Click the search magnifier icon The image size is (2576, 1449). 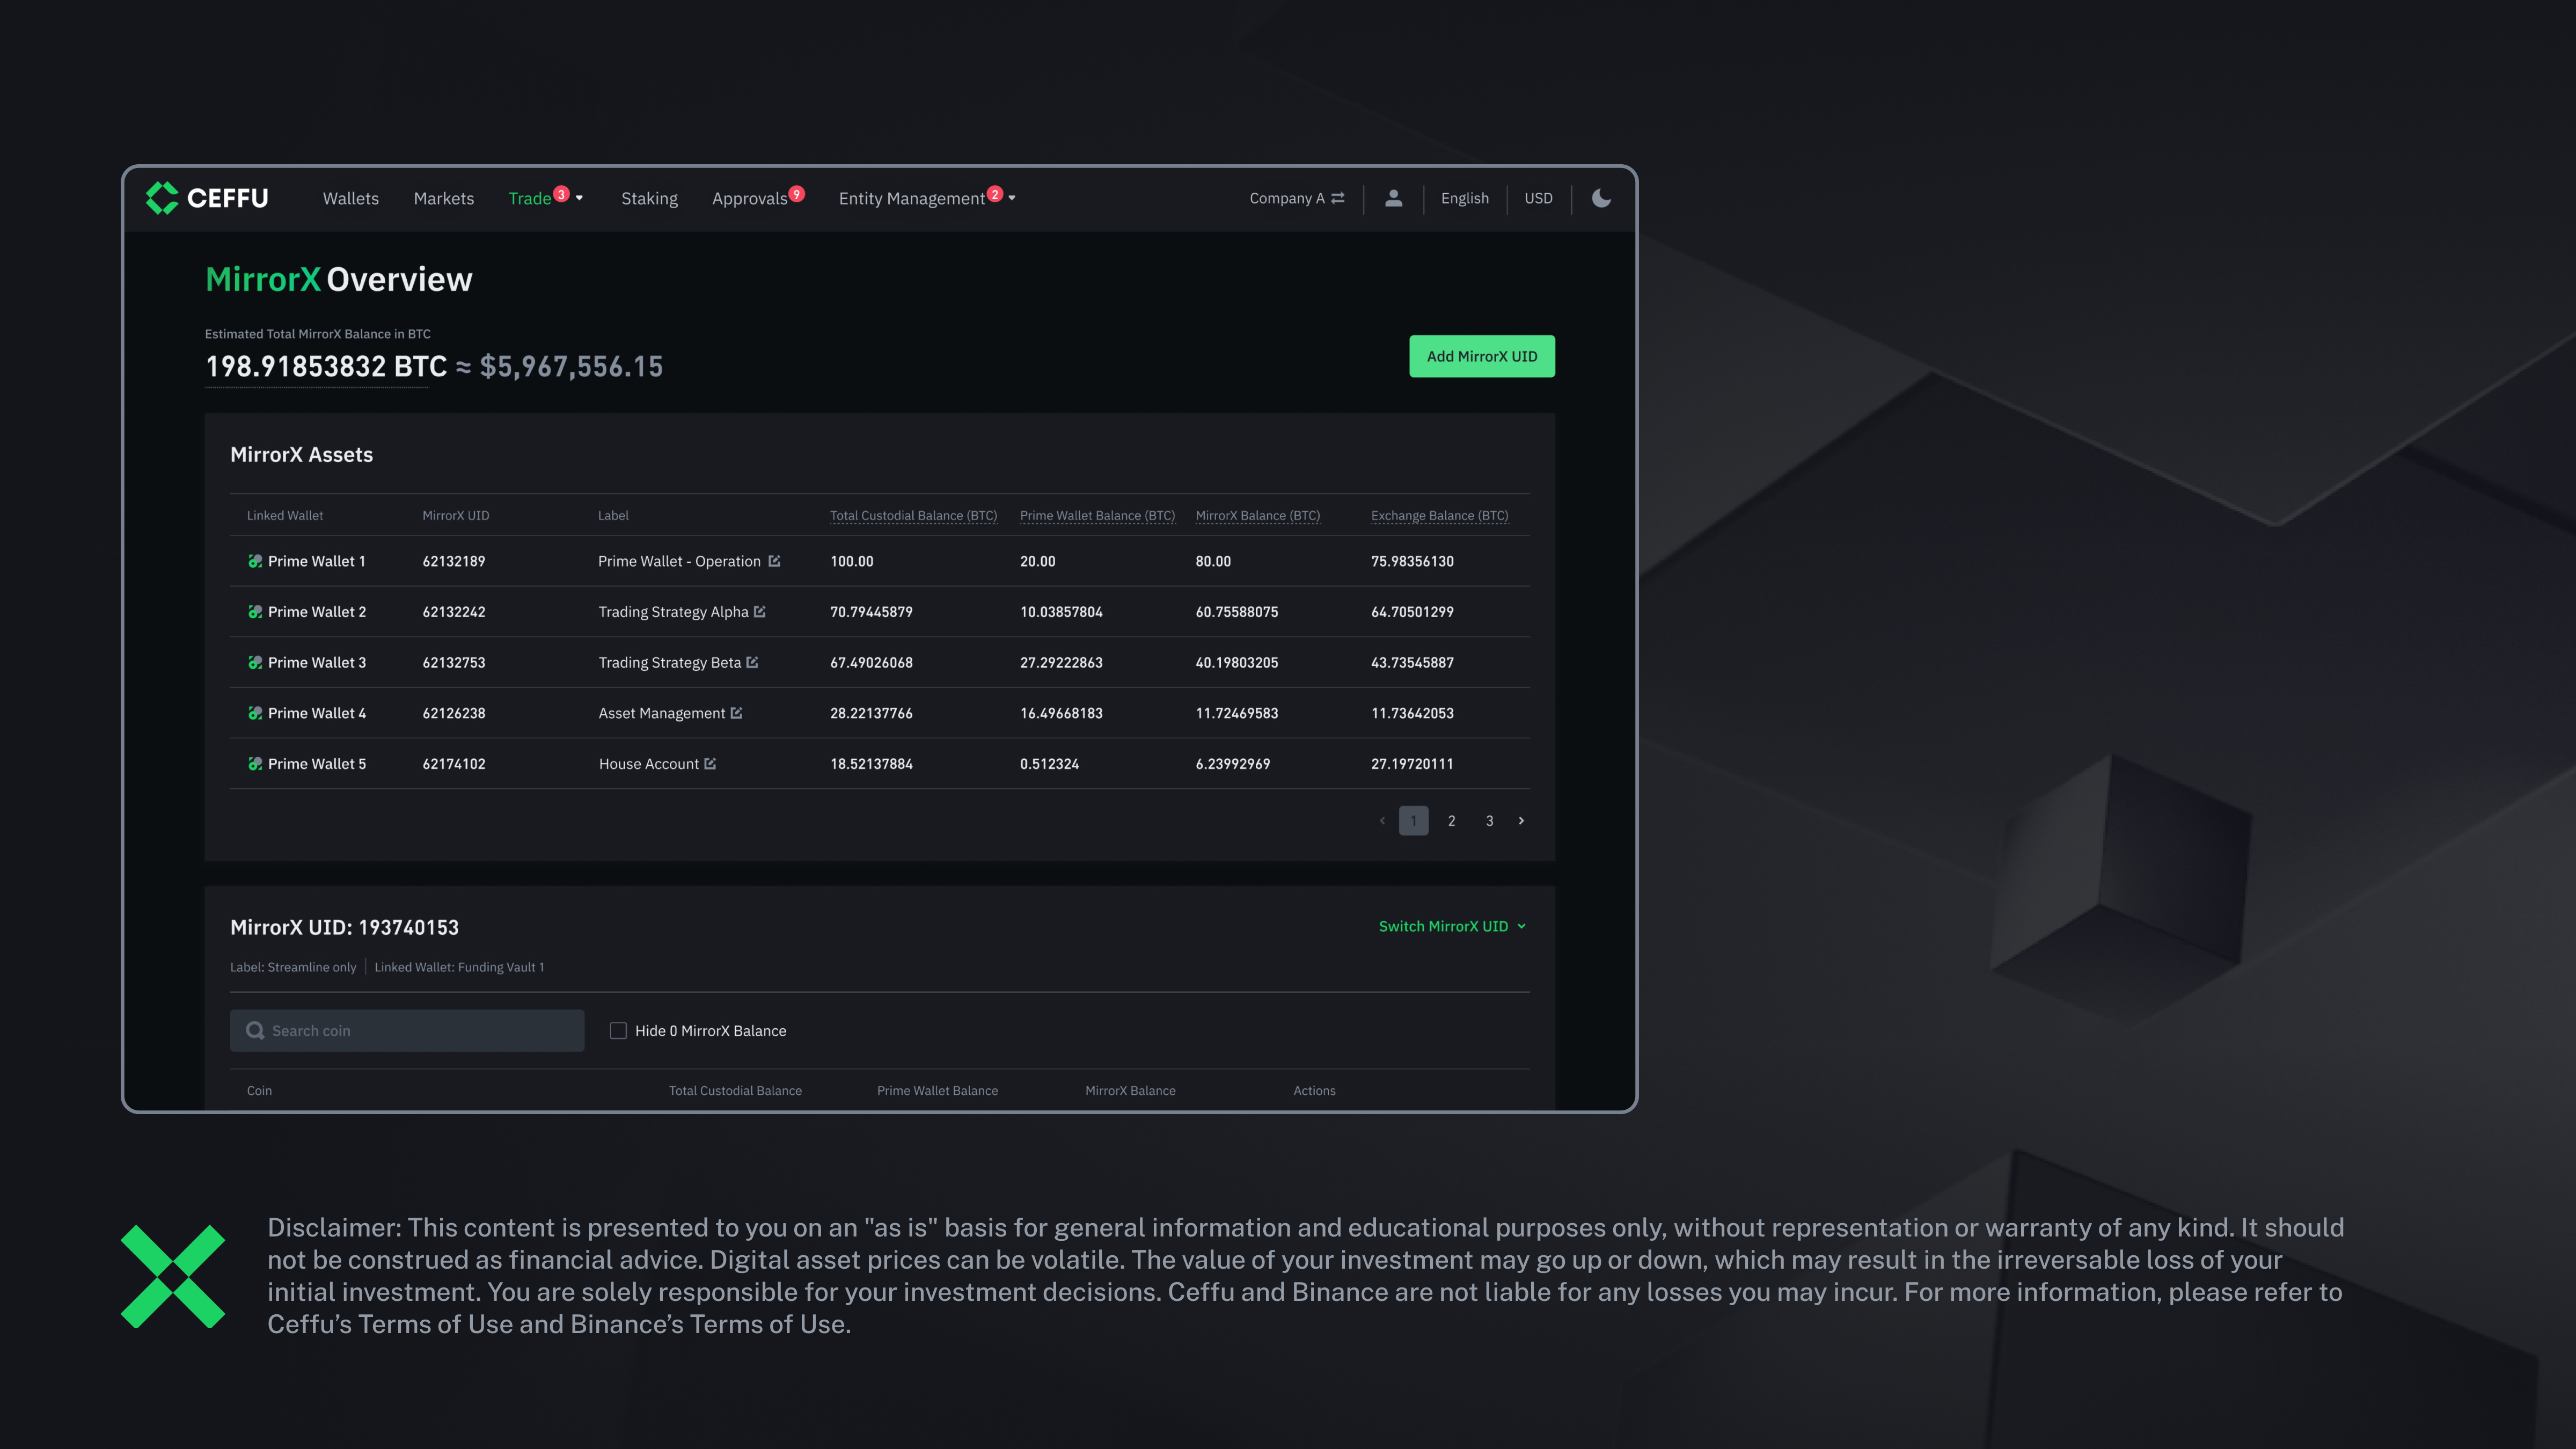click(x=255, y=1030)
